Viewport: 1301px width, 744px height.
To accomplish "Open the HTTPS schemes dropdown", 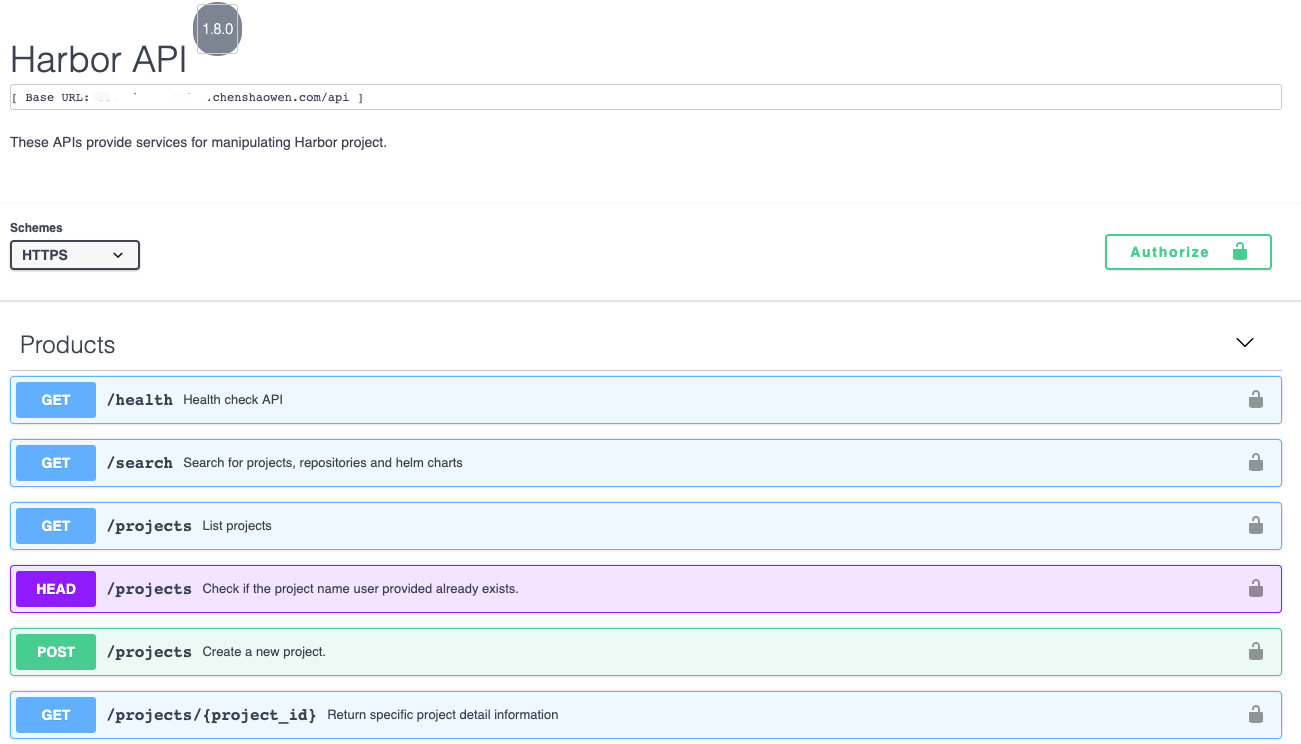I will coord(75,255).
